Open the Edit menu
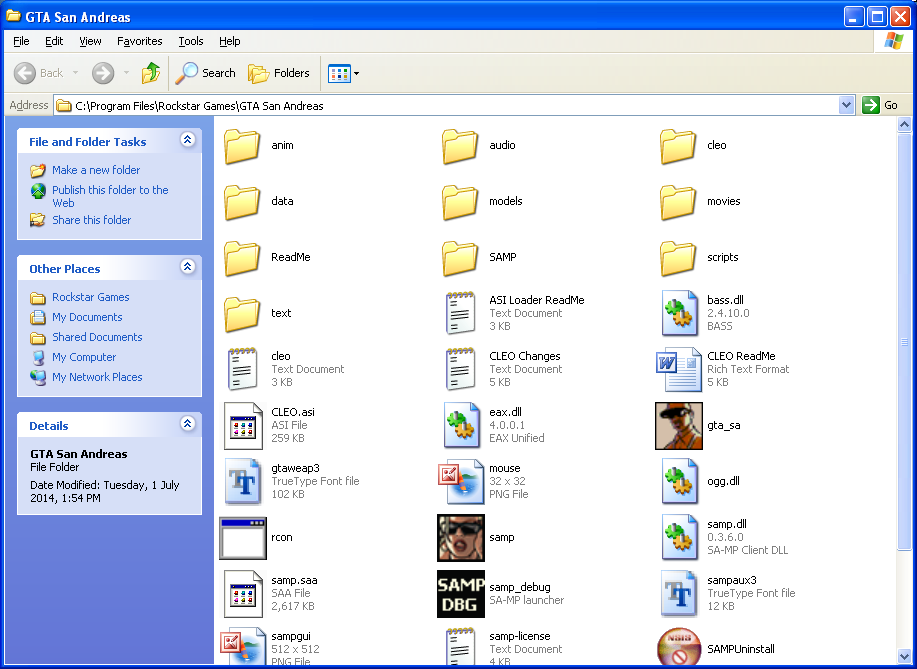 pyautogui.click(x=54, y=41)
